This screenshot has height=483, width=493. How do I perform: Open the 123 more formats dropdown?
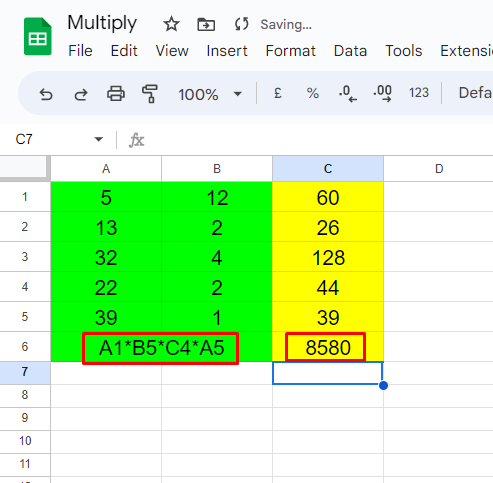(419, 93)
